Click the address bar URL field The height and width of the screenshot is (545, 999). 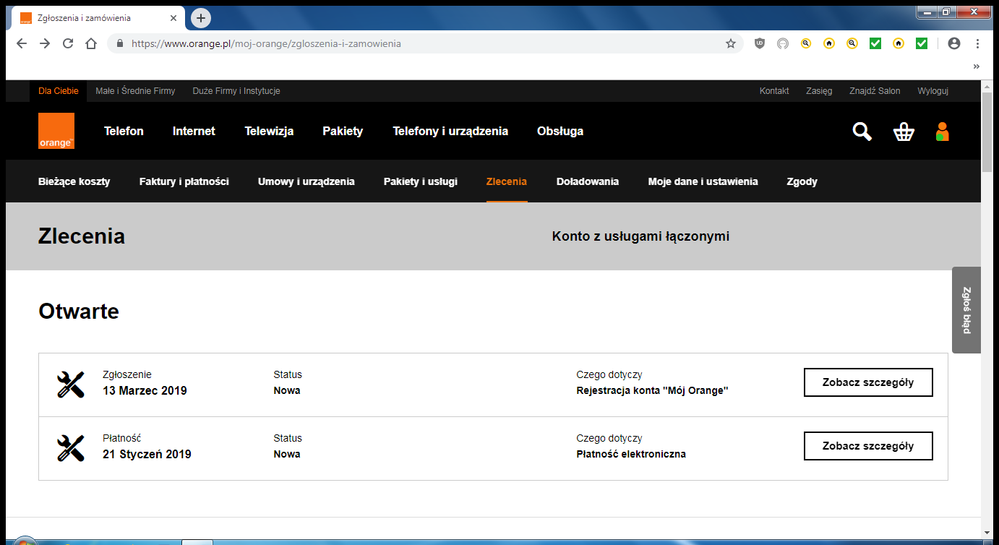click(420, 44)
